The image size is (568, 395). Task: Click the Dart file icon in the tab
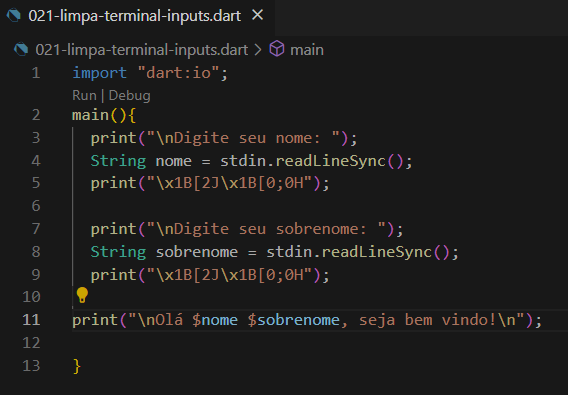[13, 16]
